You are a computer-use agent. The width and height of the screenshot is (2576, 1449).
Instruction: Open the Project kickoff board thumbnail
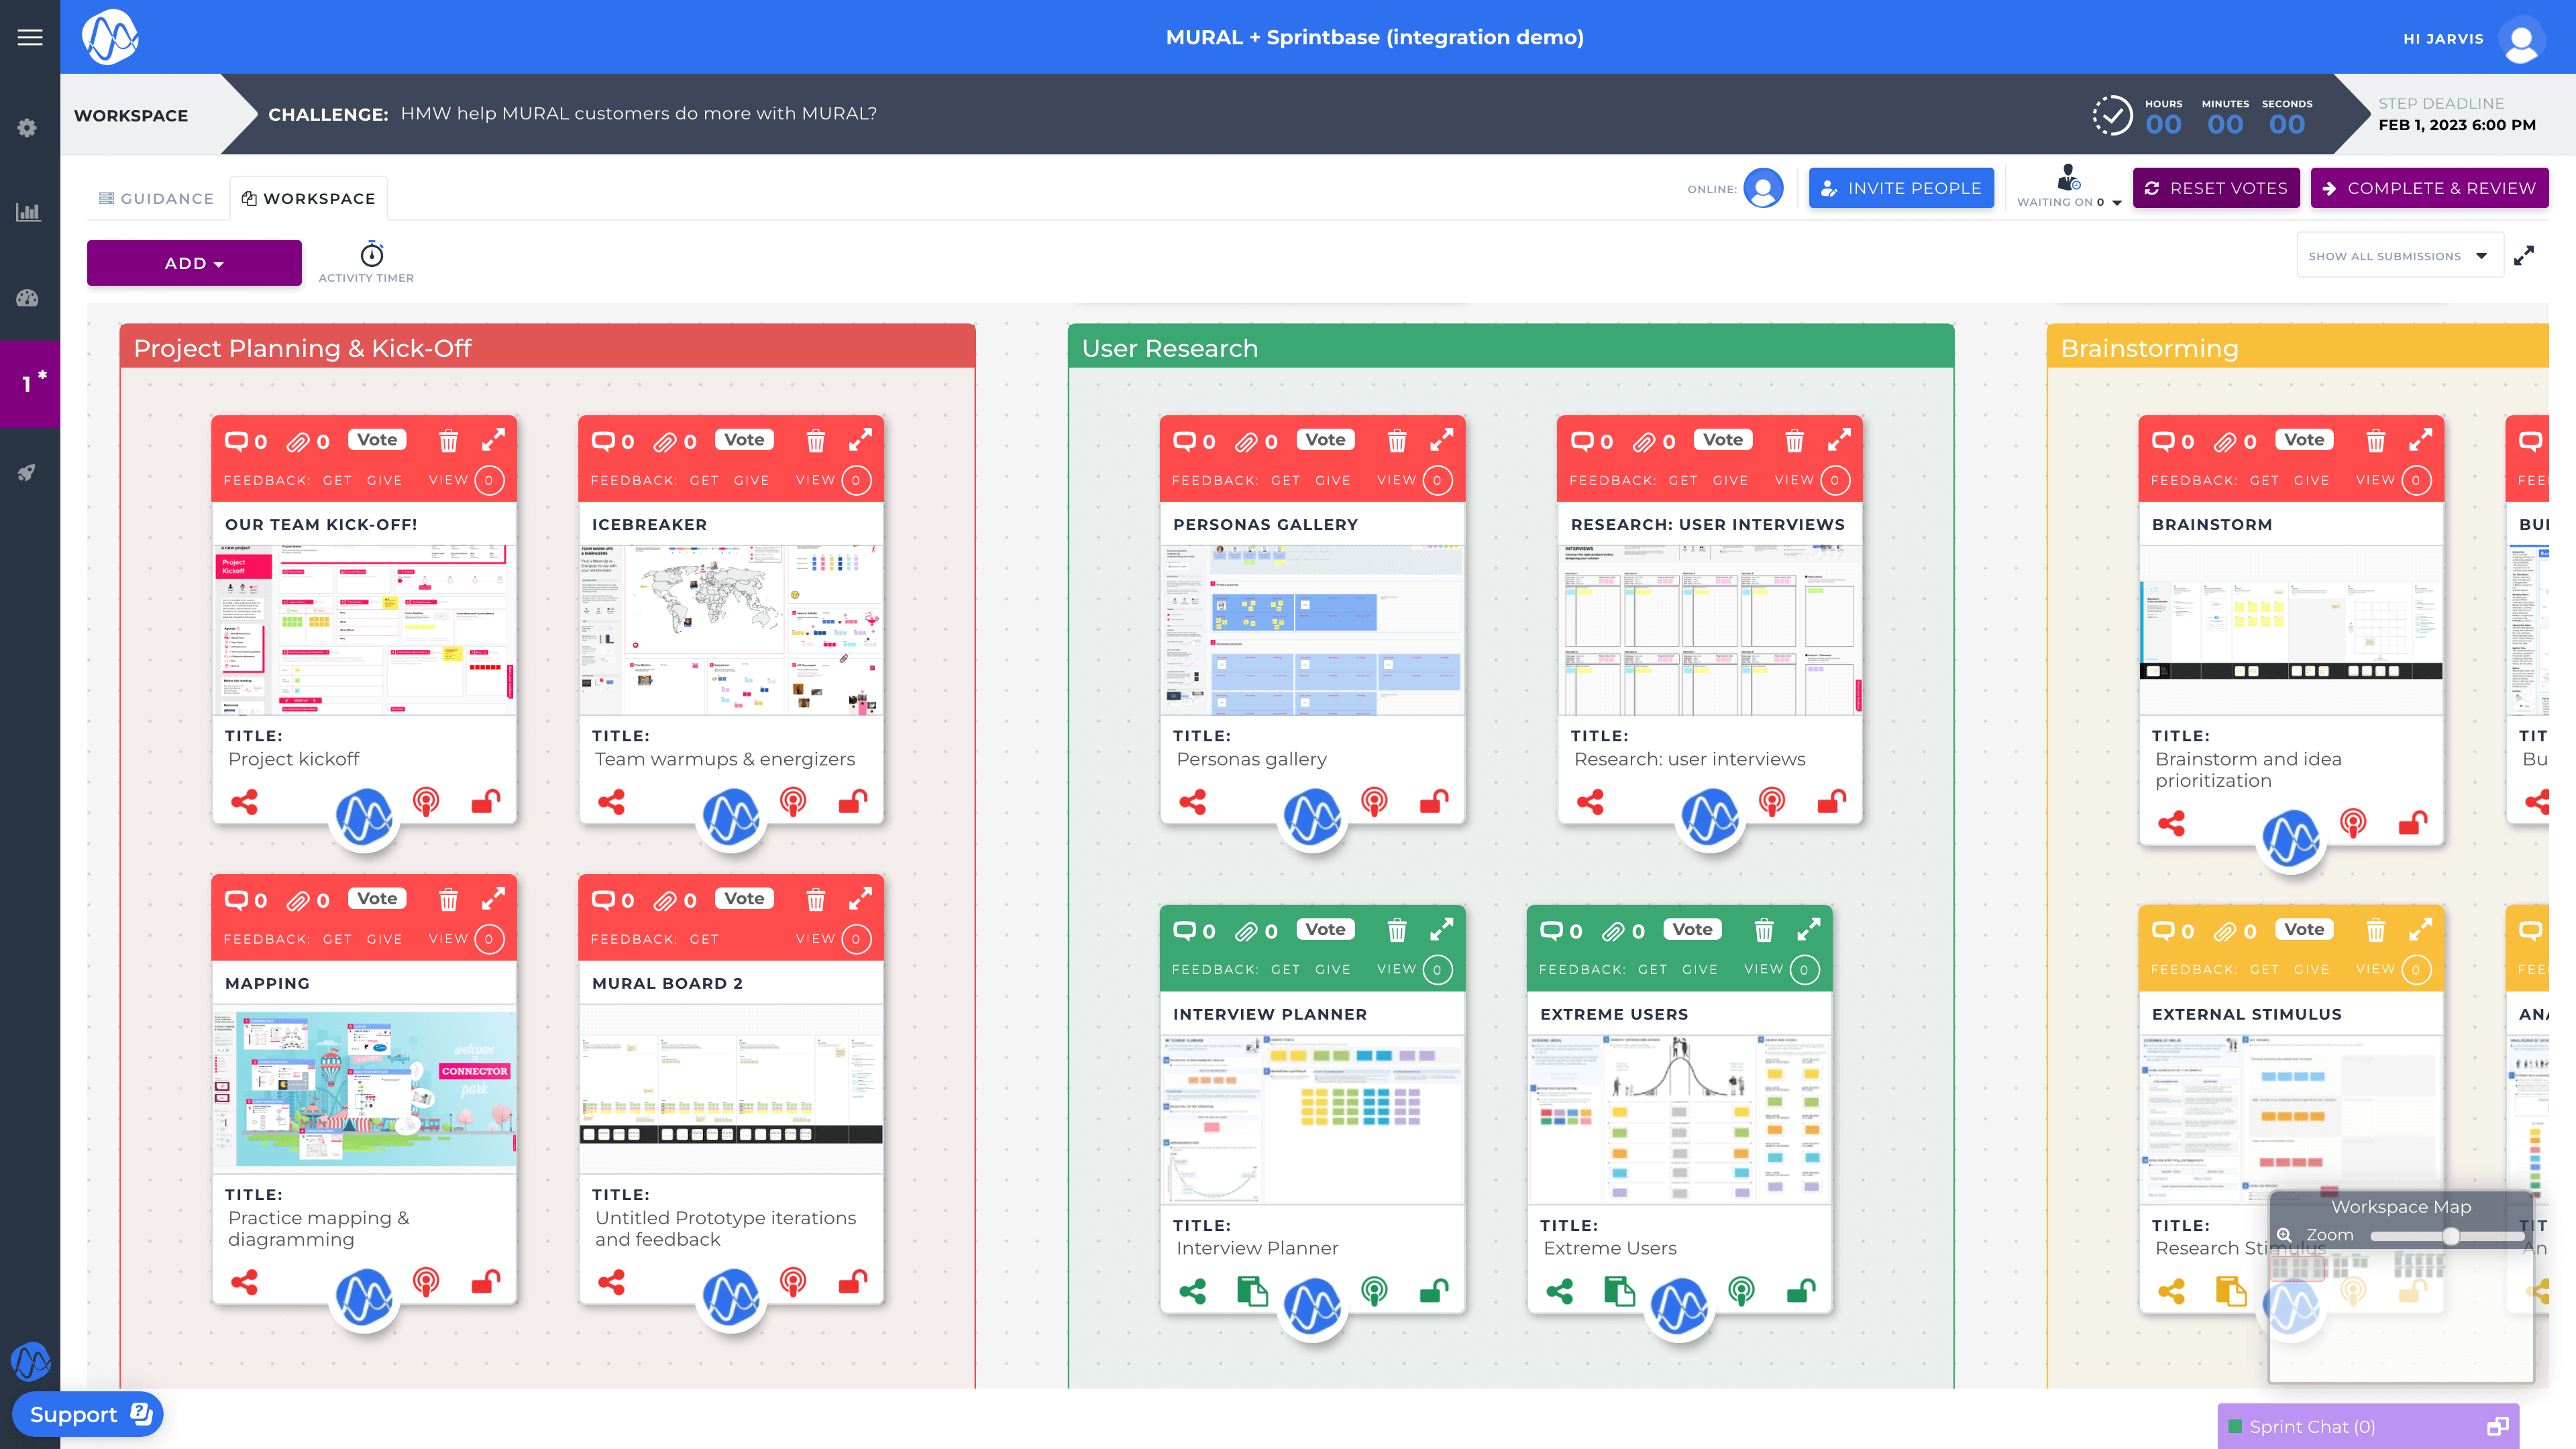pyautogui.click(x=364, y=629)
